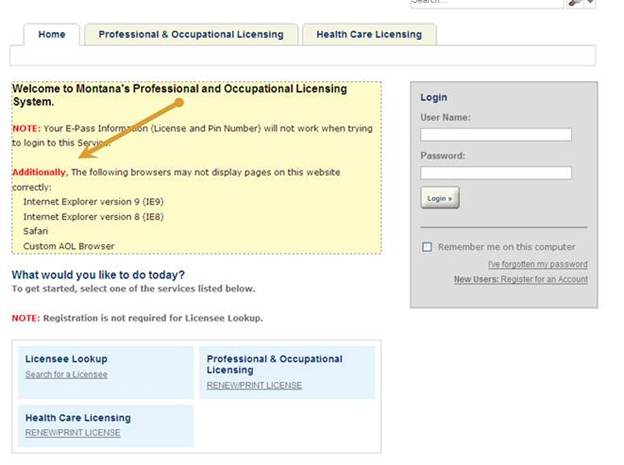Screen dimensions: 624x465
Task: Follow the Search for a Licensee link
Action: [x=66, y=375]
